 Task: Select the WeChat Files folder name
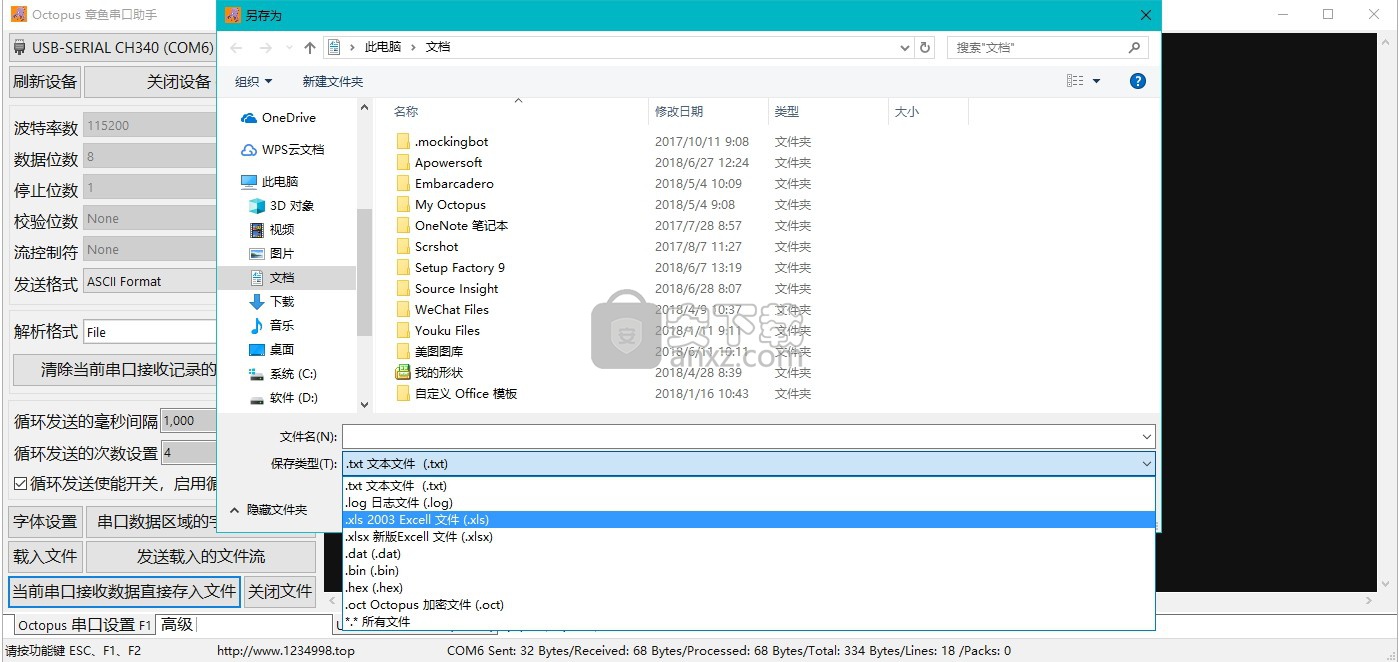[452, 310]
